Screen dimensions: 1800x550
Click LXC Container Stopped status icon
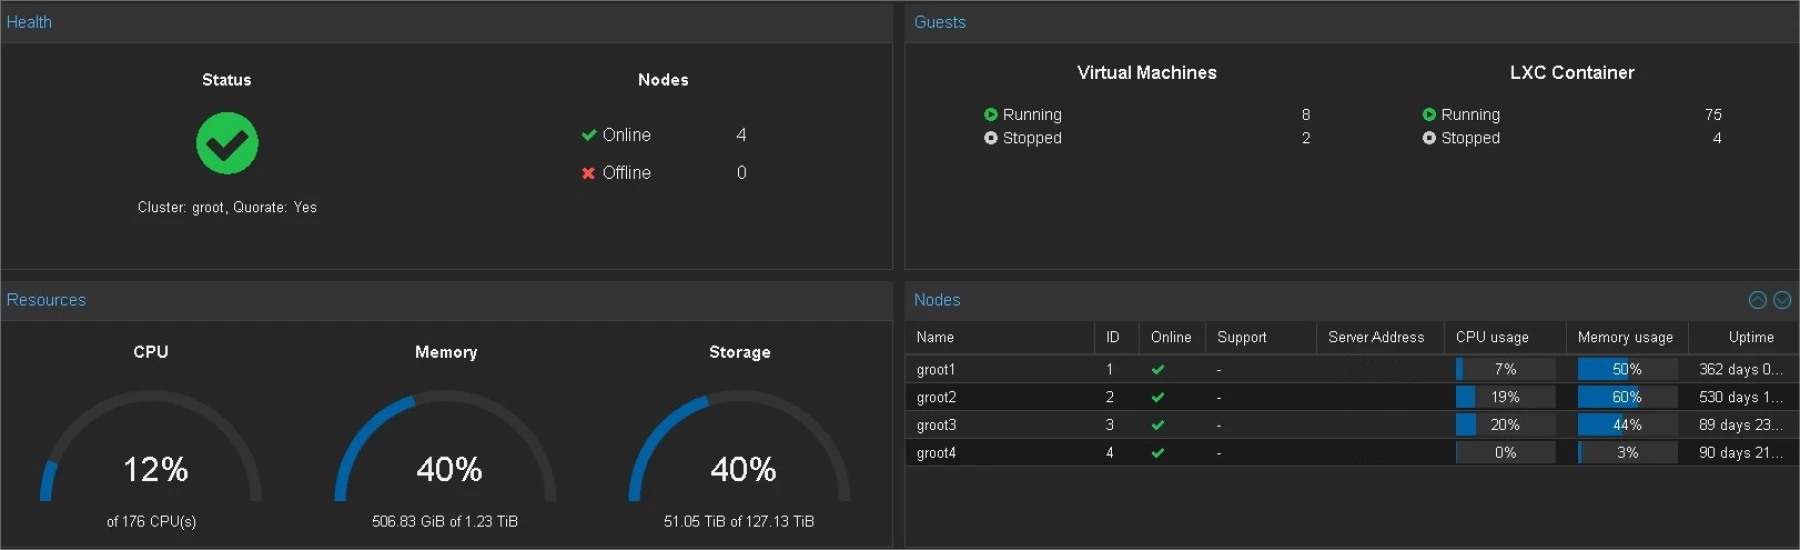[x=1429, y=138]
